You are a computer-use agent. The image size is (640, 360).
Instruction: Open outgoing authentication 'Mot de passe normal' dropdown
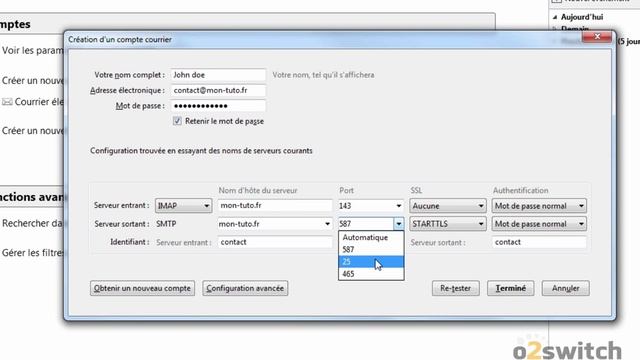pos(539,224)
